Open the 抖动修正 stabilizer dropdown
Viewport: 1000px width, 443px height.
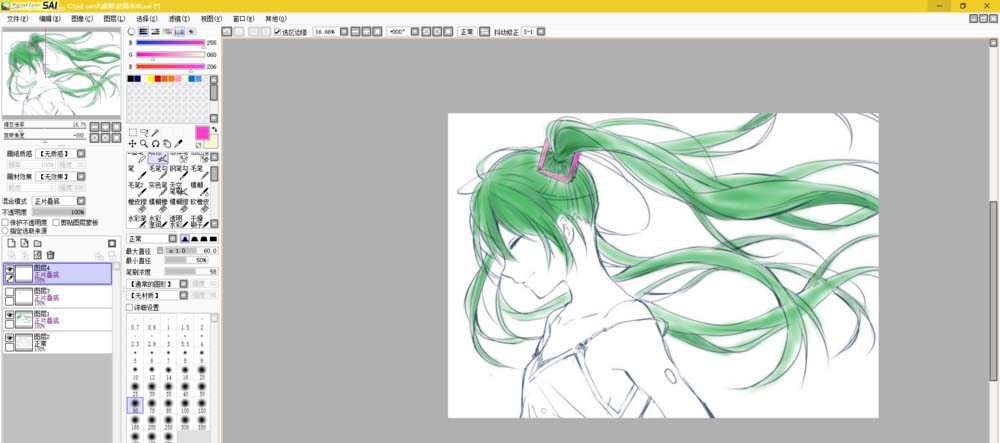coord(541,31)
